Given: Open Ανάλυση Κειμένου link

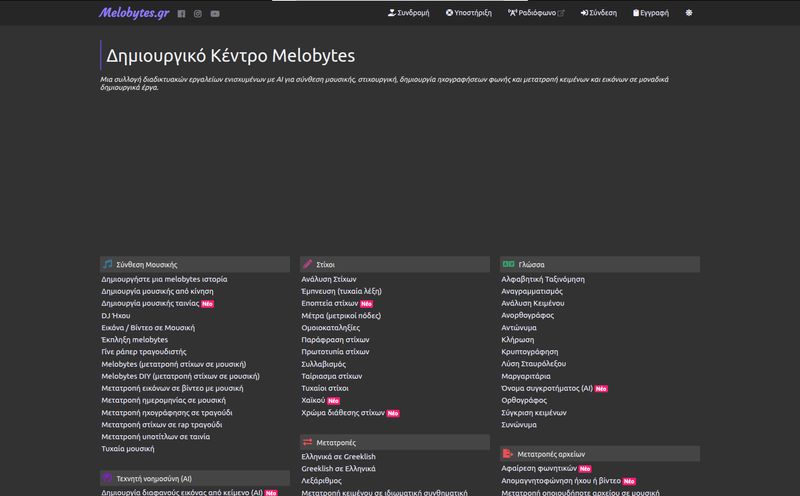Looking at the screenshot, I should (x=533, y=303).
